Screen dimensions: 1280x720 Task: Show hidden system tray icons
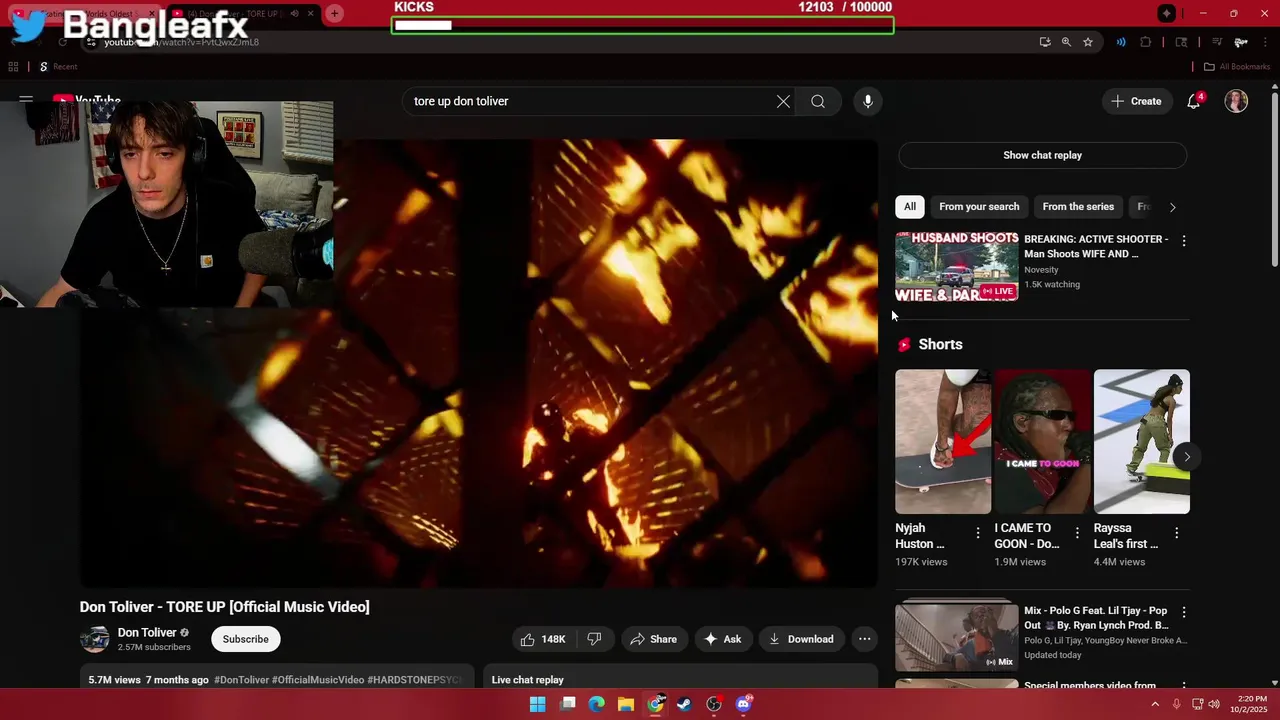point(1155,704)
